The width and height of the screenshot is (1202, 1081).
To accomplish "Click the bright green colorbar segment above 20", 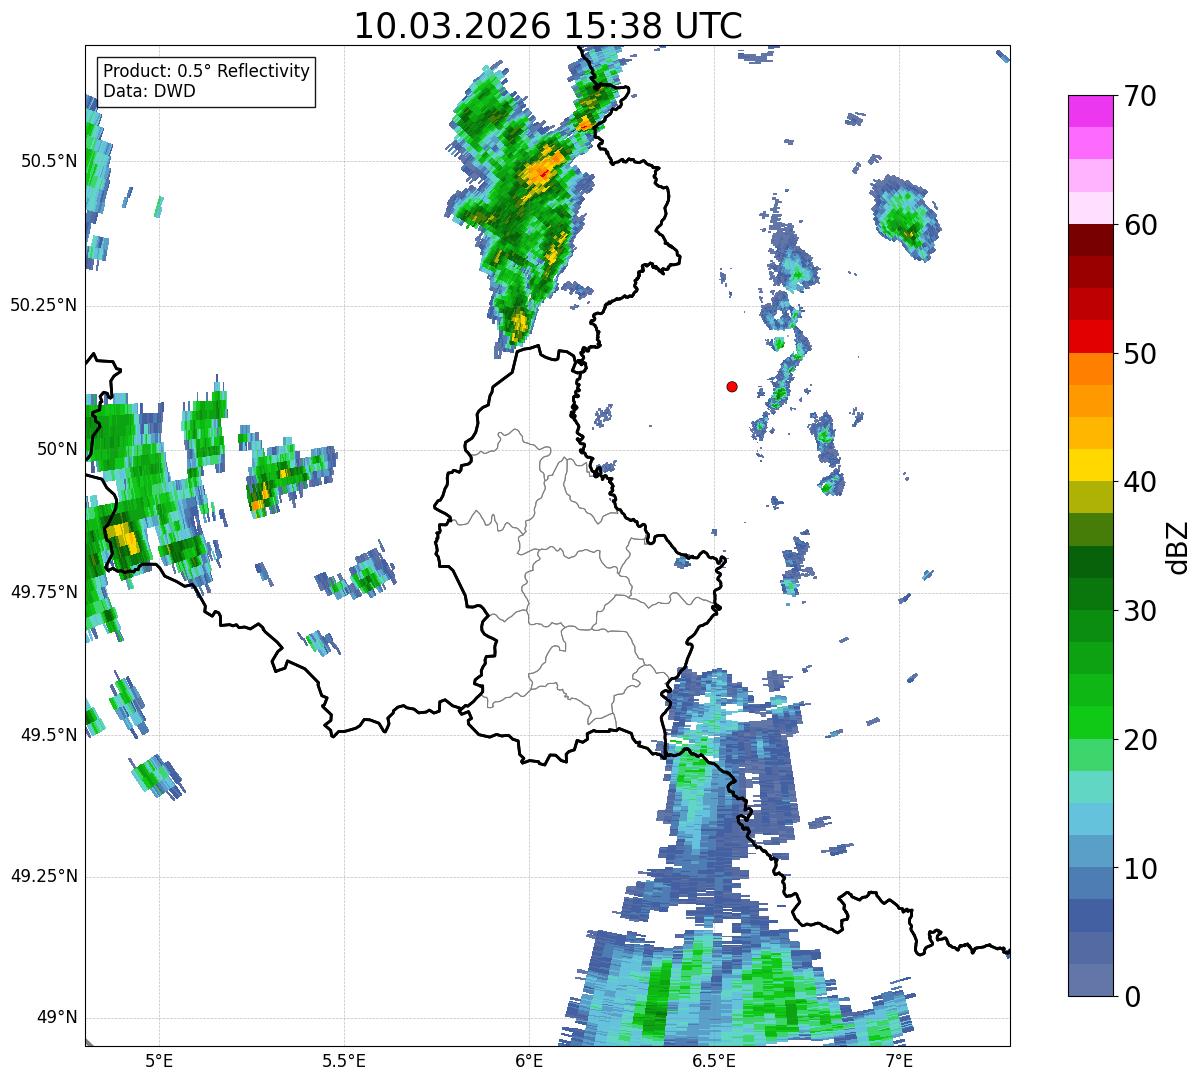I will click(1090, 722).
